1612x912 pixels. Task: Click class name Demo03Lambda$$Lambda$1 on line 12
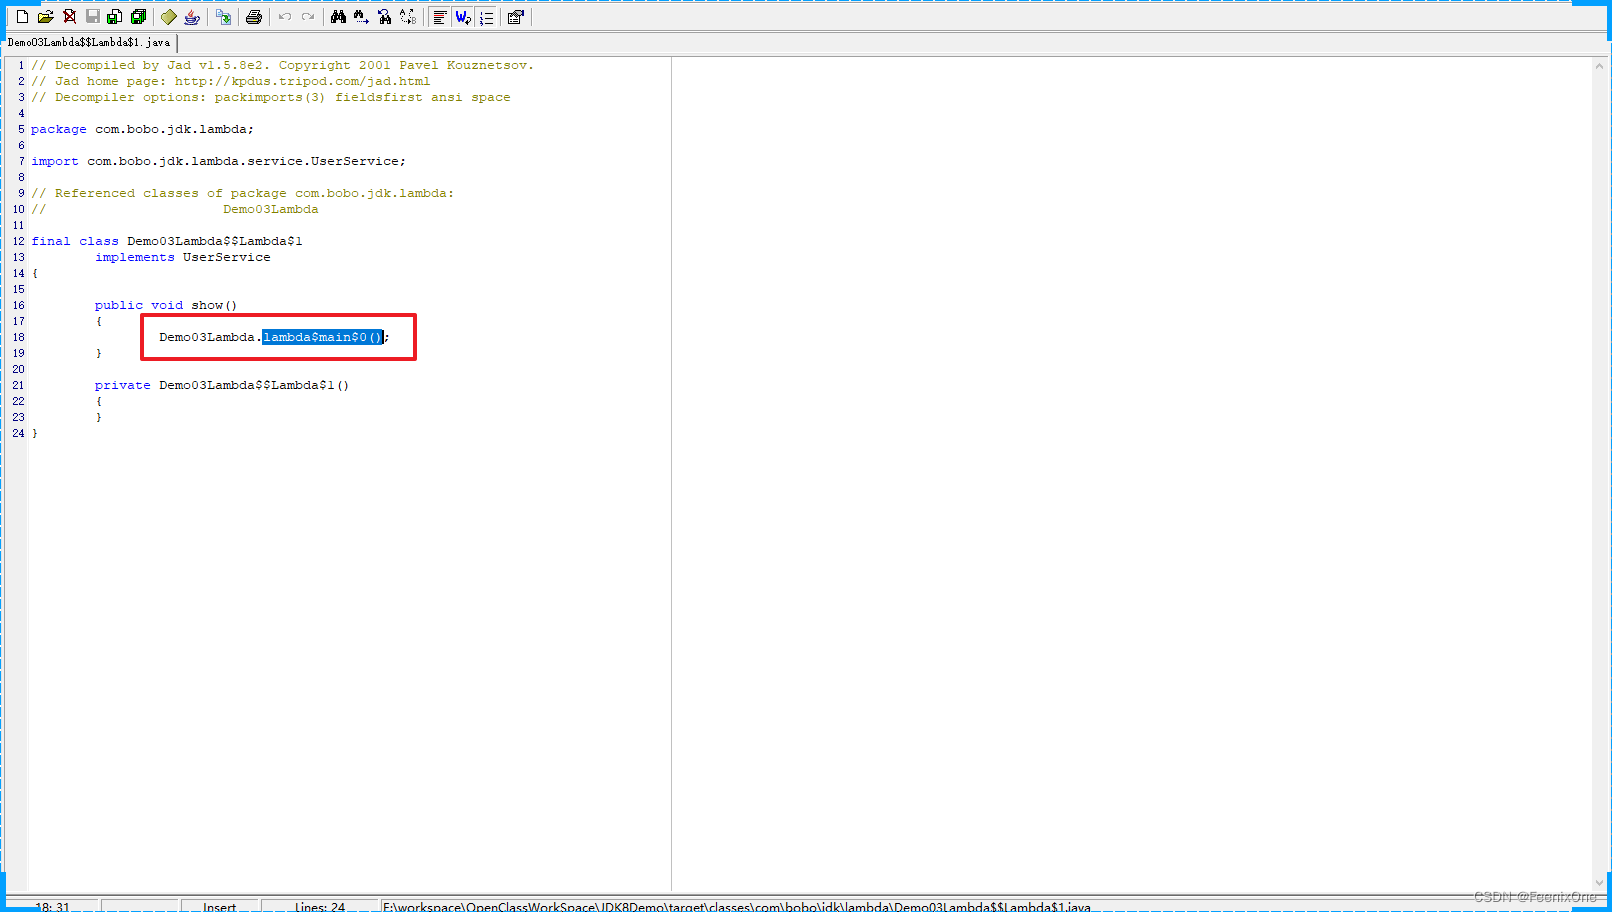(215, 241)
